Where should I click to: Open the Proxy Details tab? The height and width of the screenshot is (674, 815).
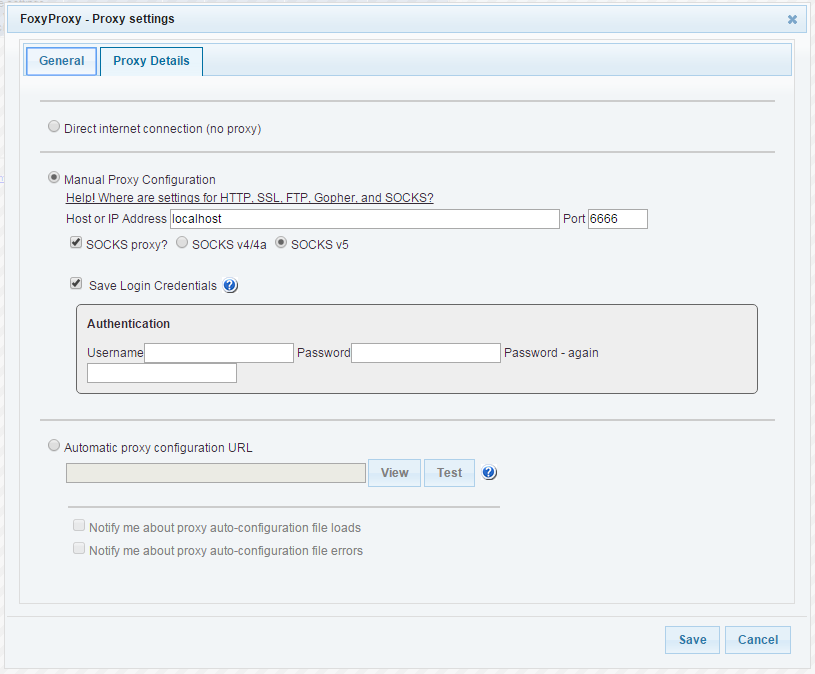(151, 61)
